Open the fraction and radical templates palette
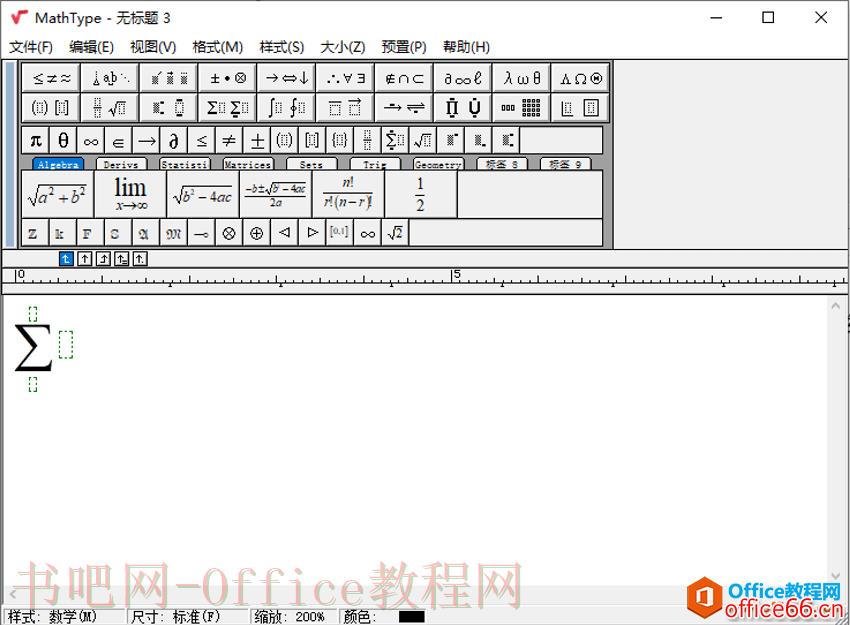850x625 pixels. [x=110, y=107]
